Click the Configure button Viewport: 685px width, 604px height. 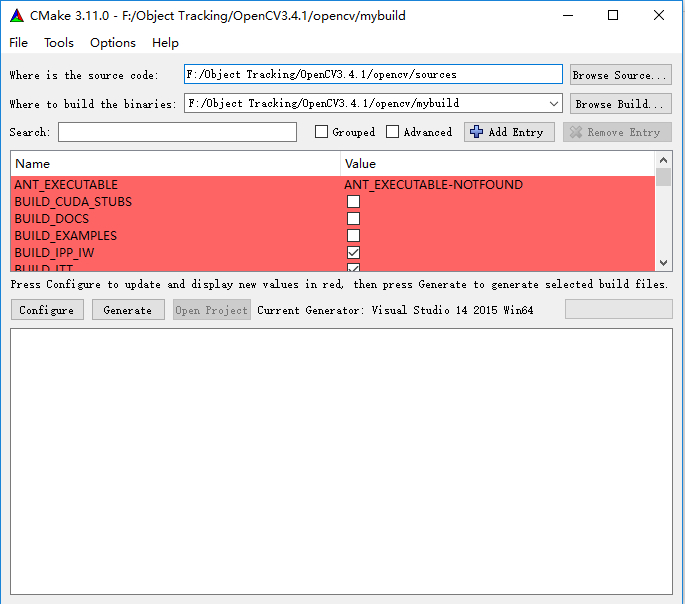click(47, 310)
